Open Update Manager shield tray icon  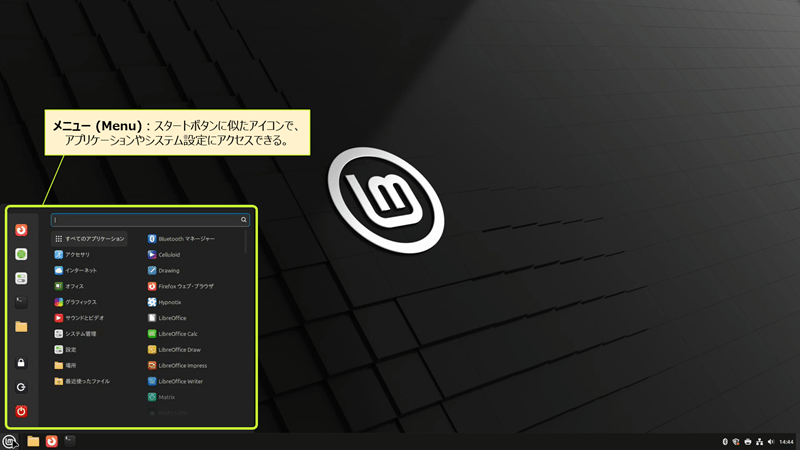pos(736,442)
